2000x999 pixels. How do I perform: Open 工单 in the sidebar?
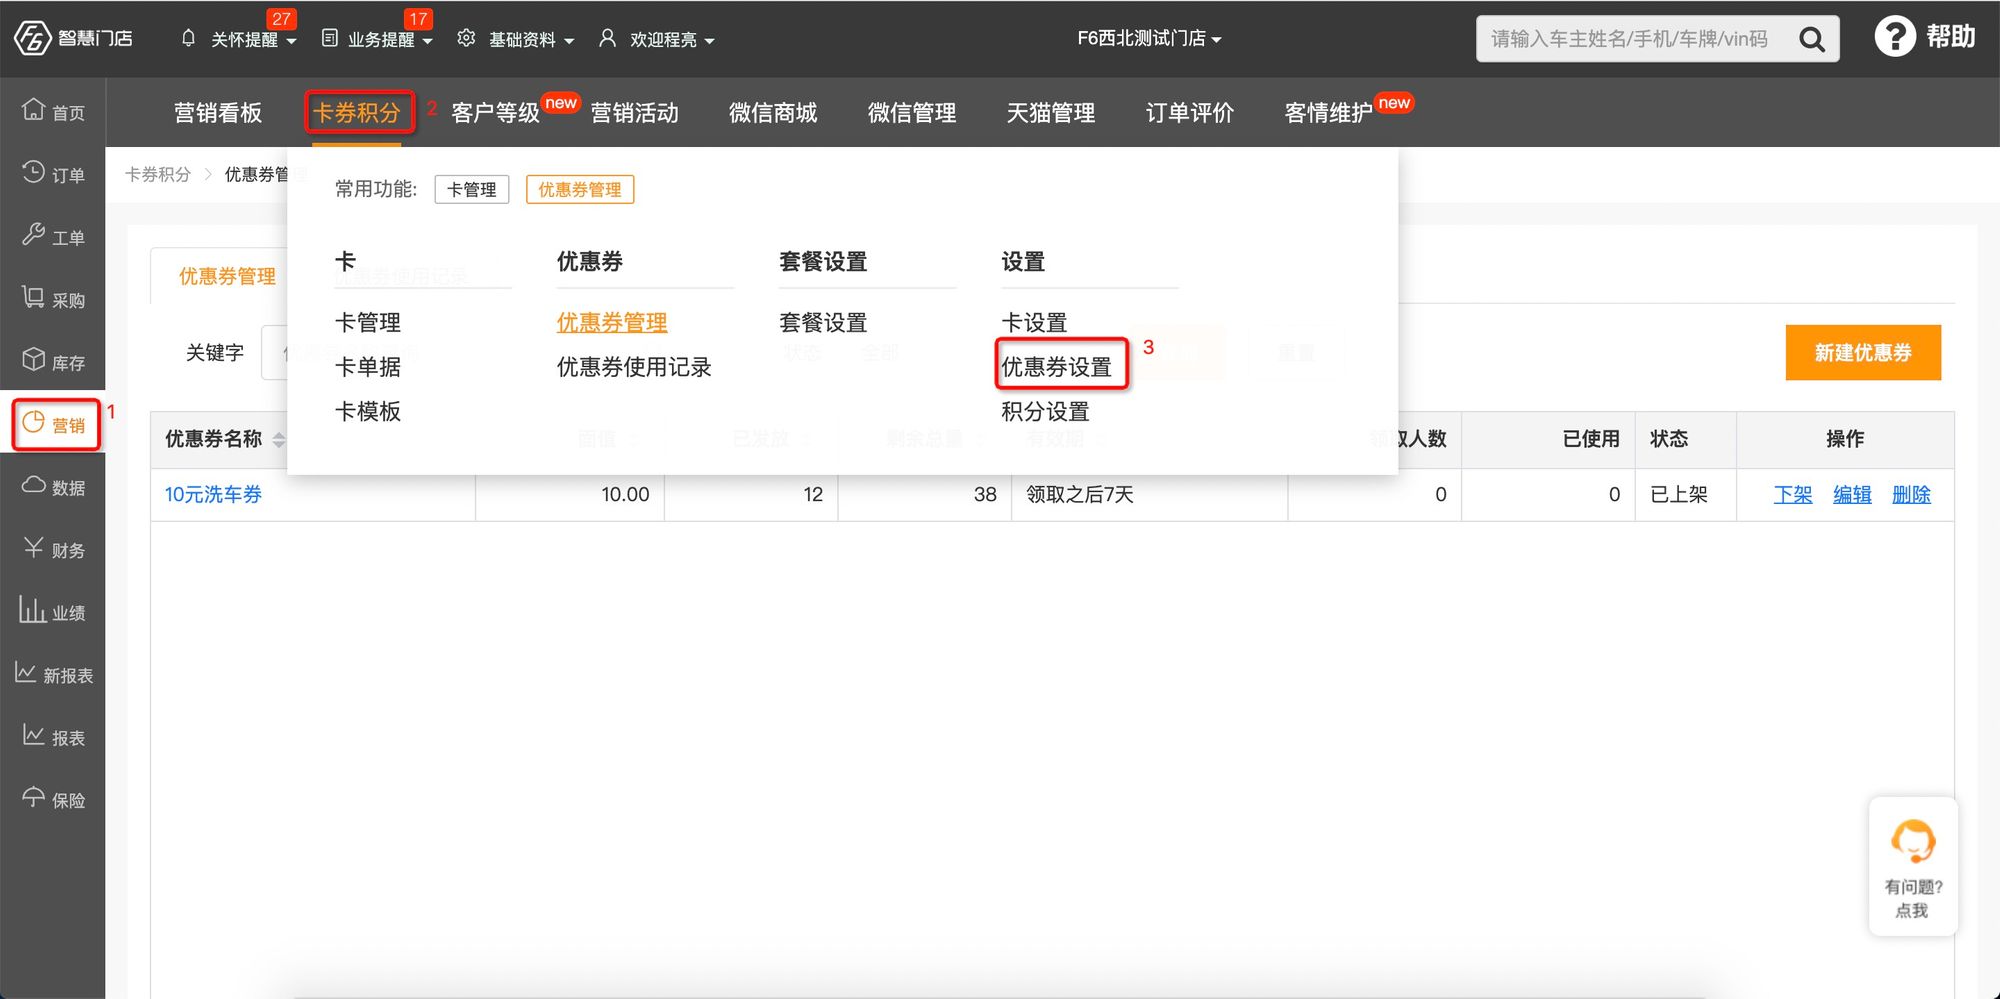(x=53, y=236)
